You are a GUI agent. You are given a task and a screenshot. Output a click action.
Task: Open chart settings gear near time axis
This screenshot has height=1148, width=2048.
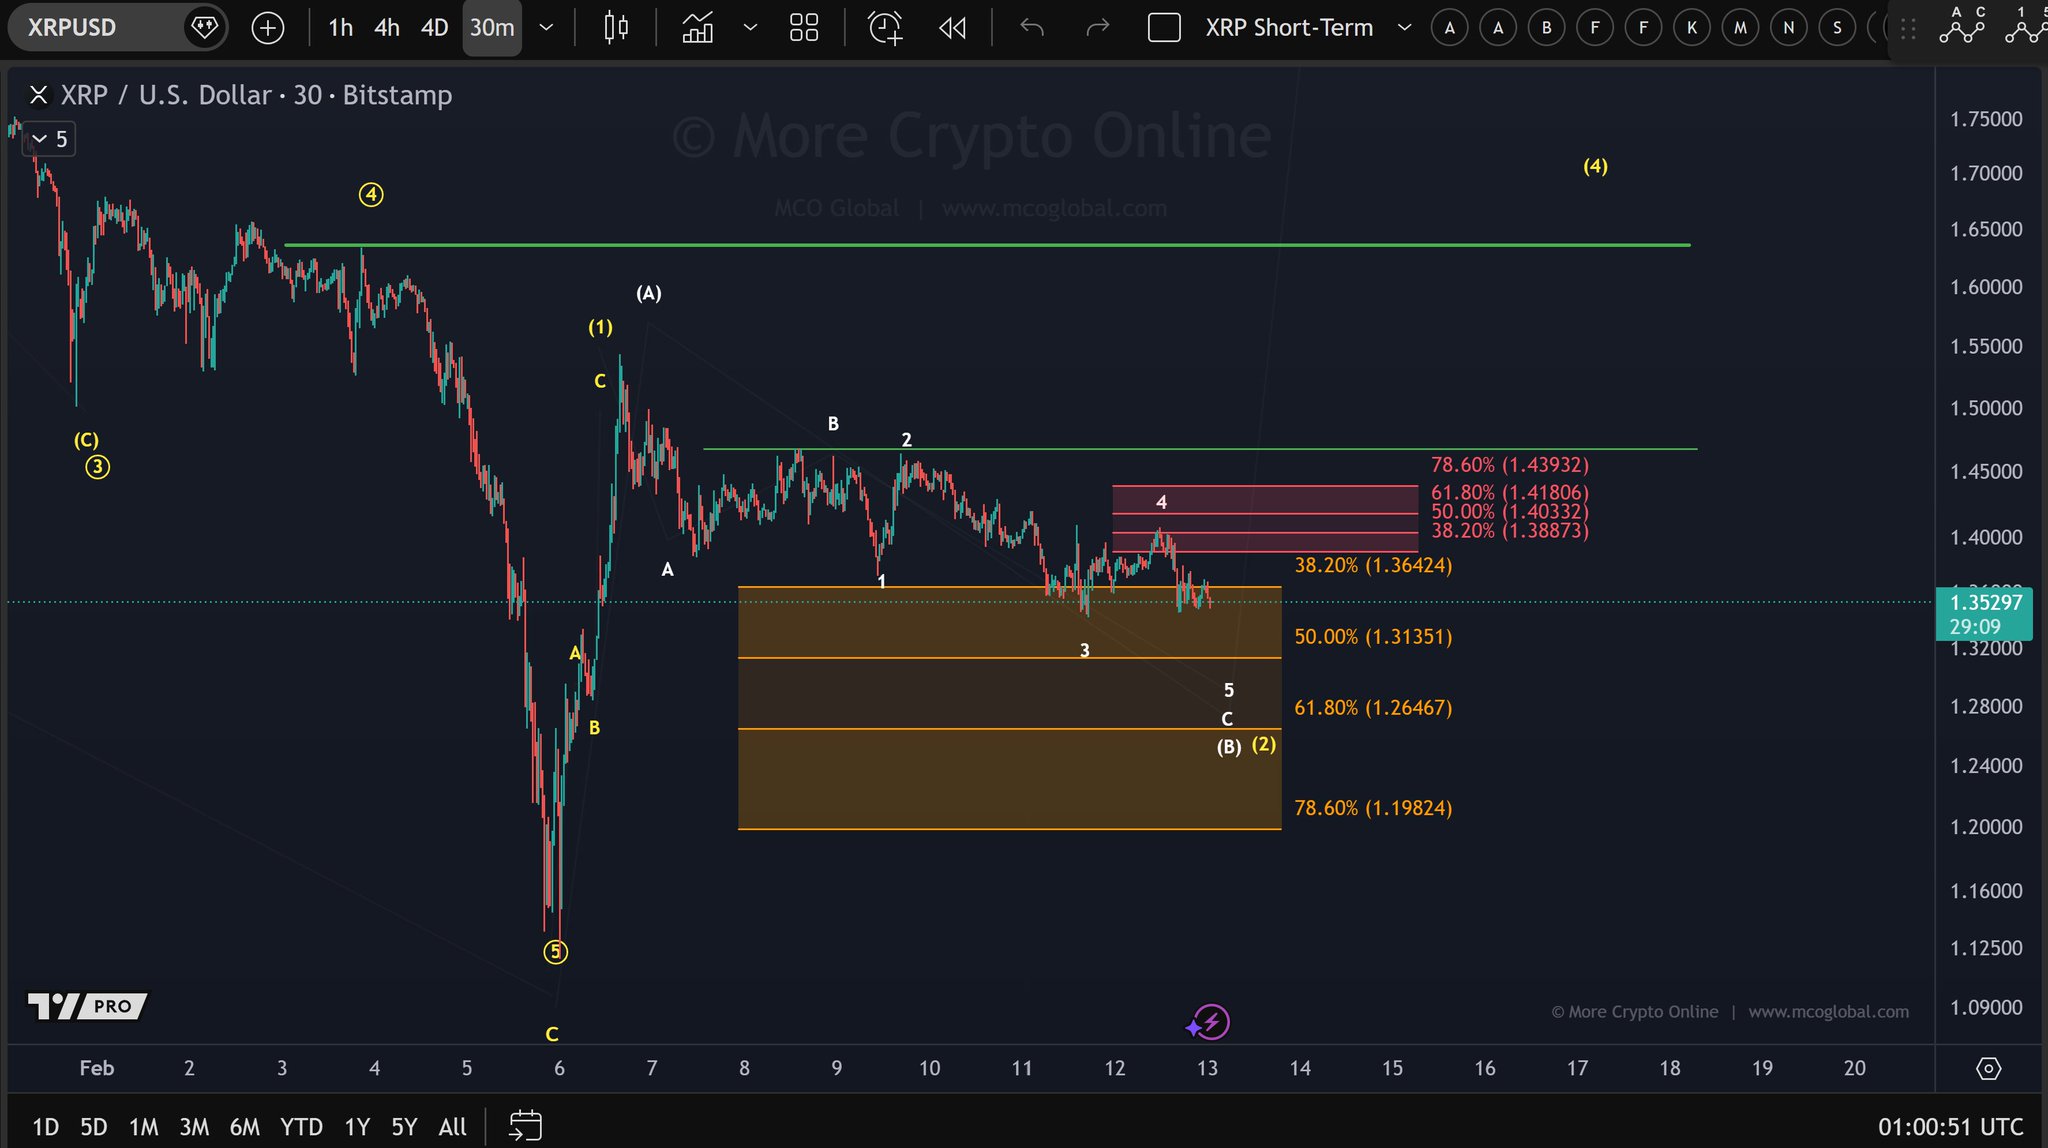(x=1988, y=1068)
